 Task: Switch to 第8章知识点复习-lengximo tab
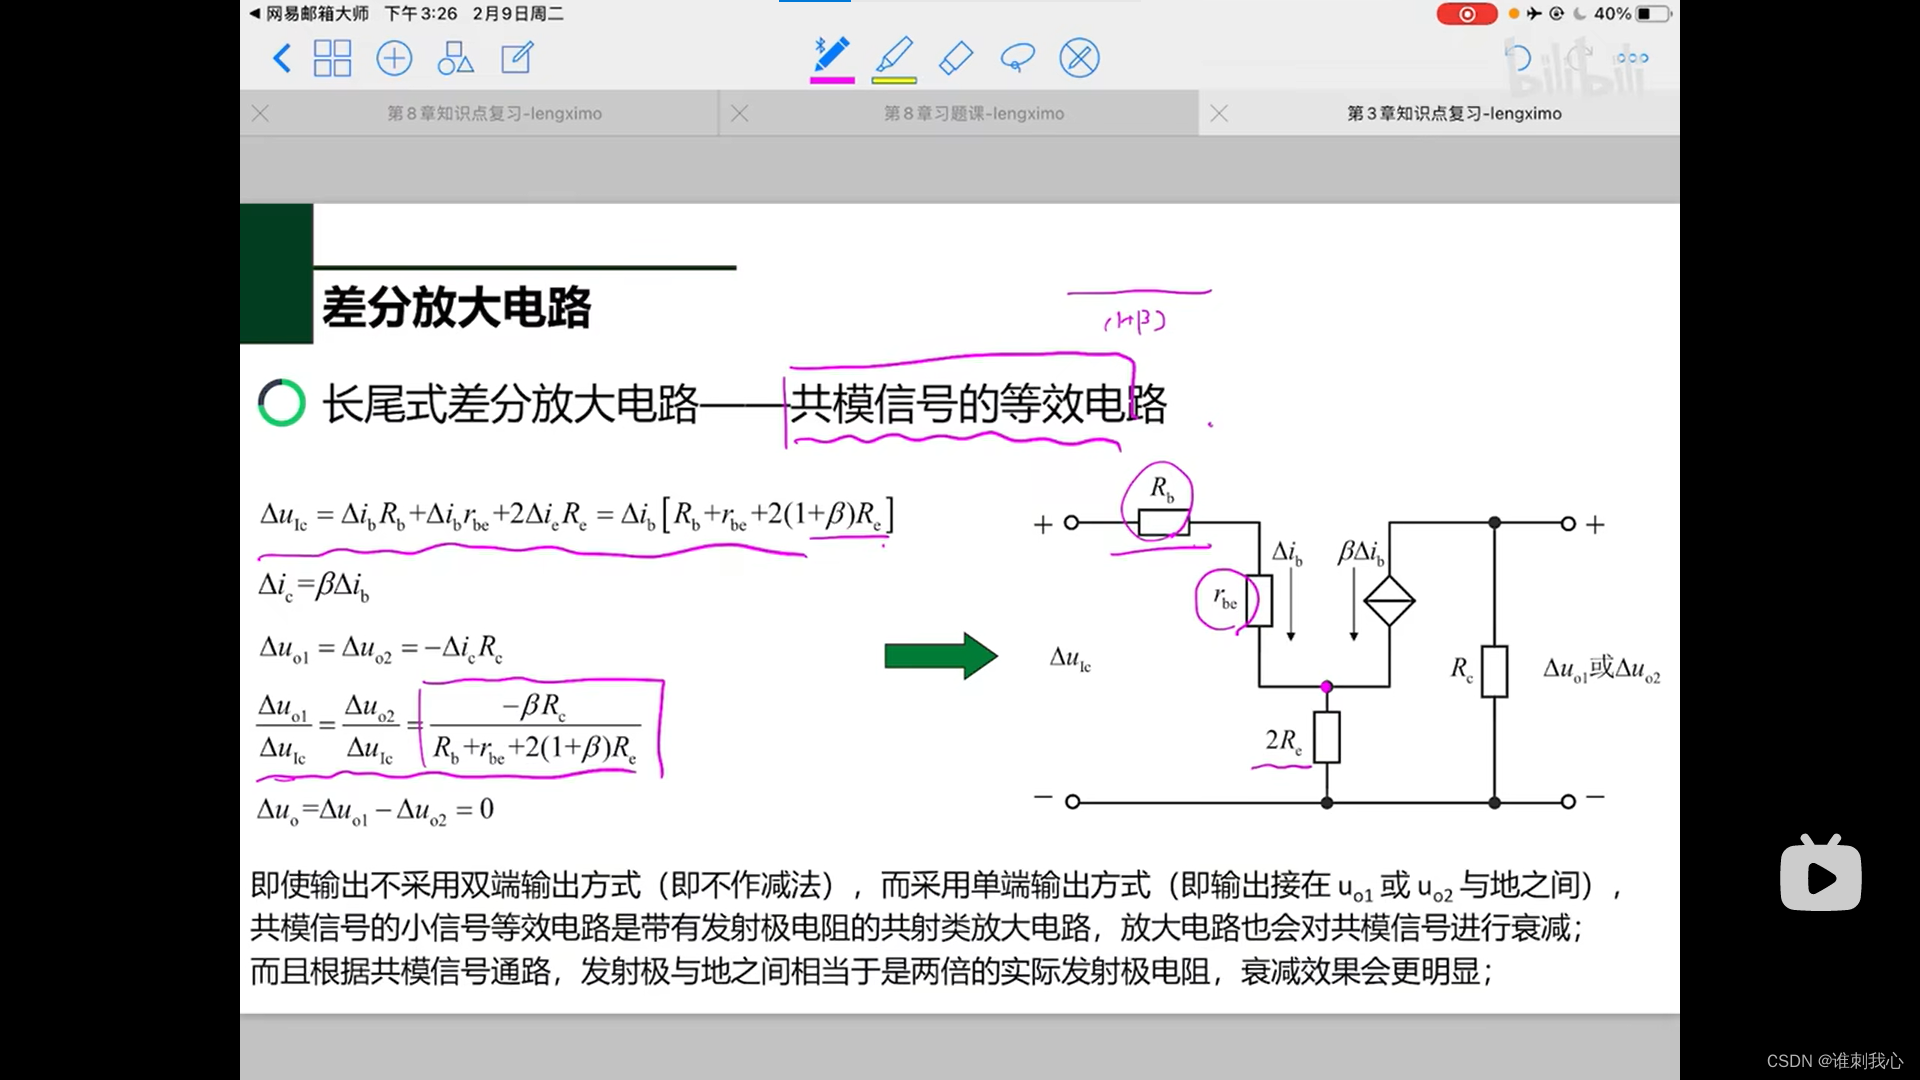coord(494,114)
